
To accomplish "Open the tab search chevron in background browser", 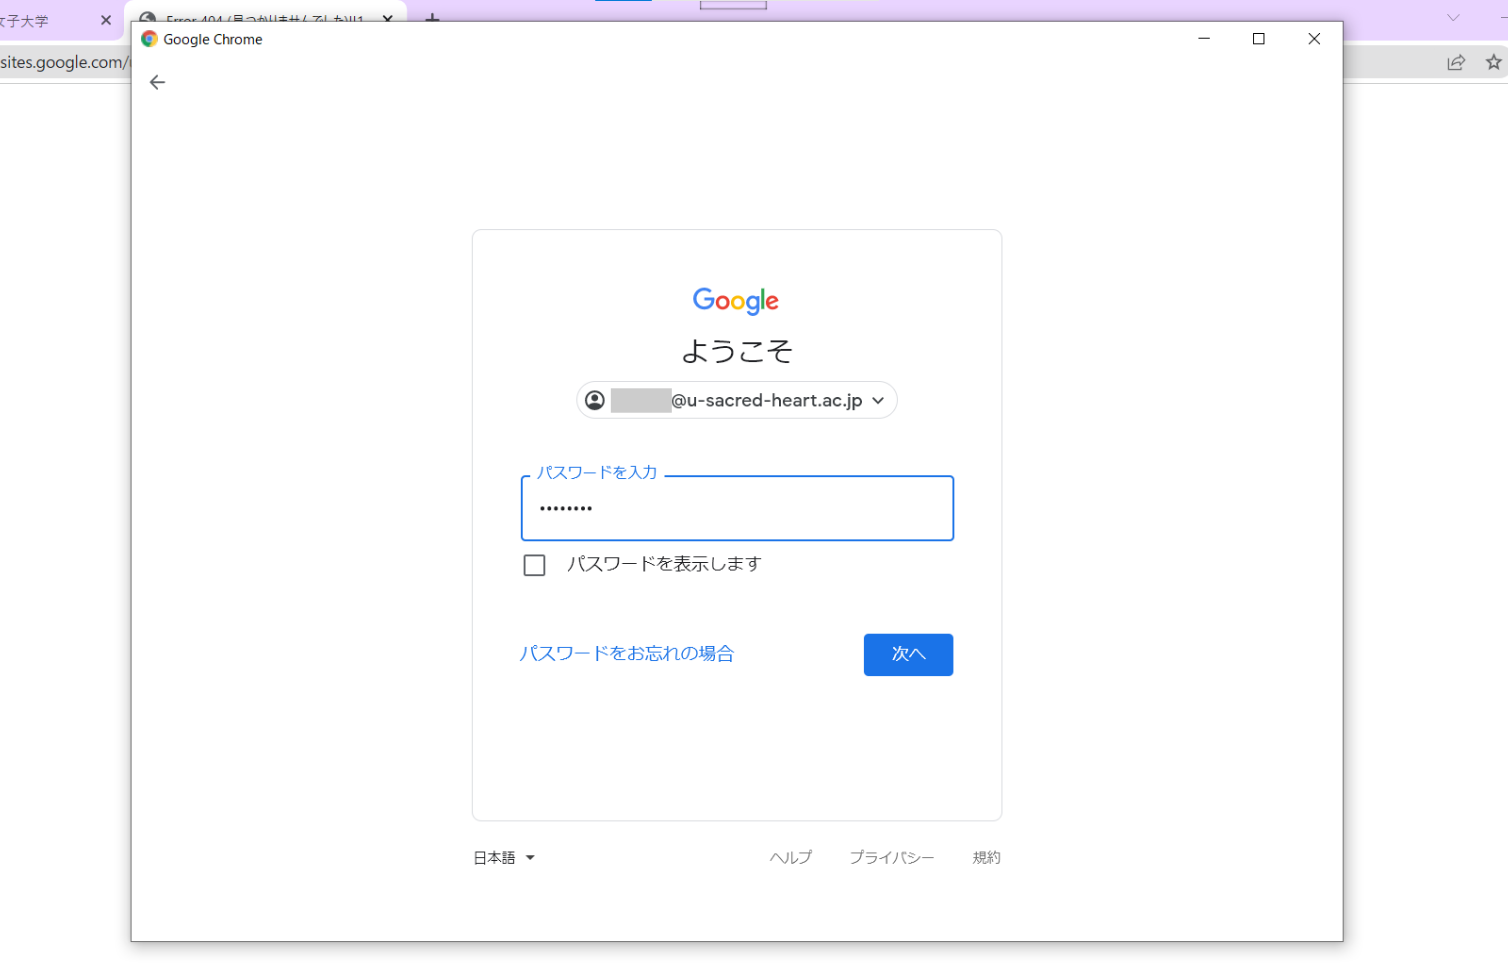I will coord(1453,18).
